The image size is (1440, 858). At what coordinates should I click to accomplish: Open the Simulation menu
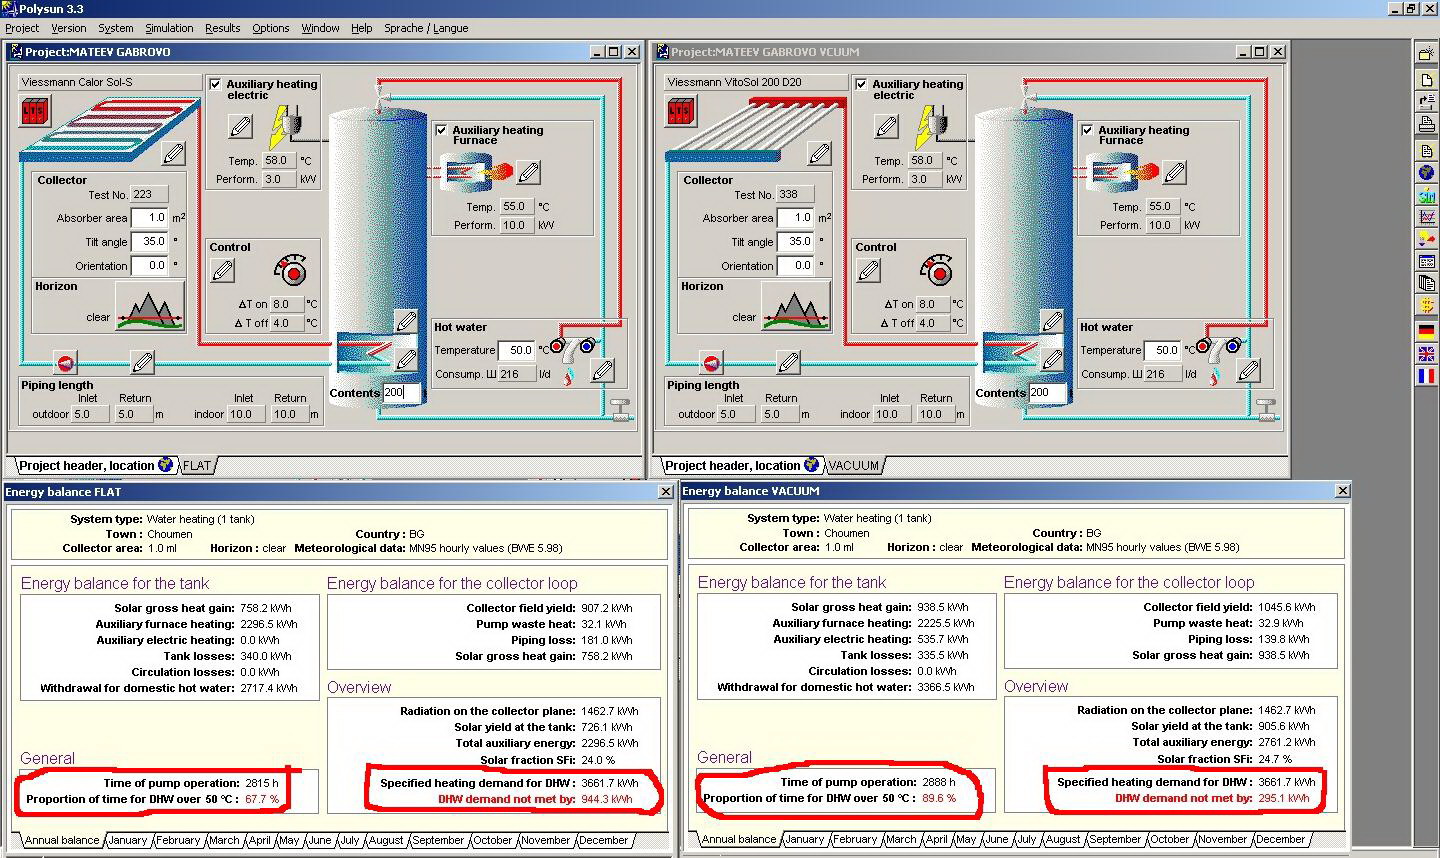click(x=169, y=28)
